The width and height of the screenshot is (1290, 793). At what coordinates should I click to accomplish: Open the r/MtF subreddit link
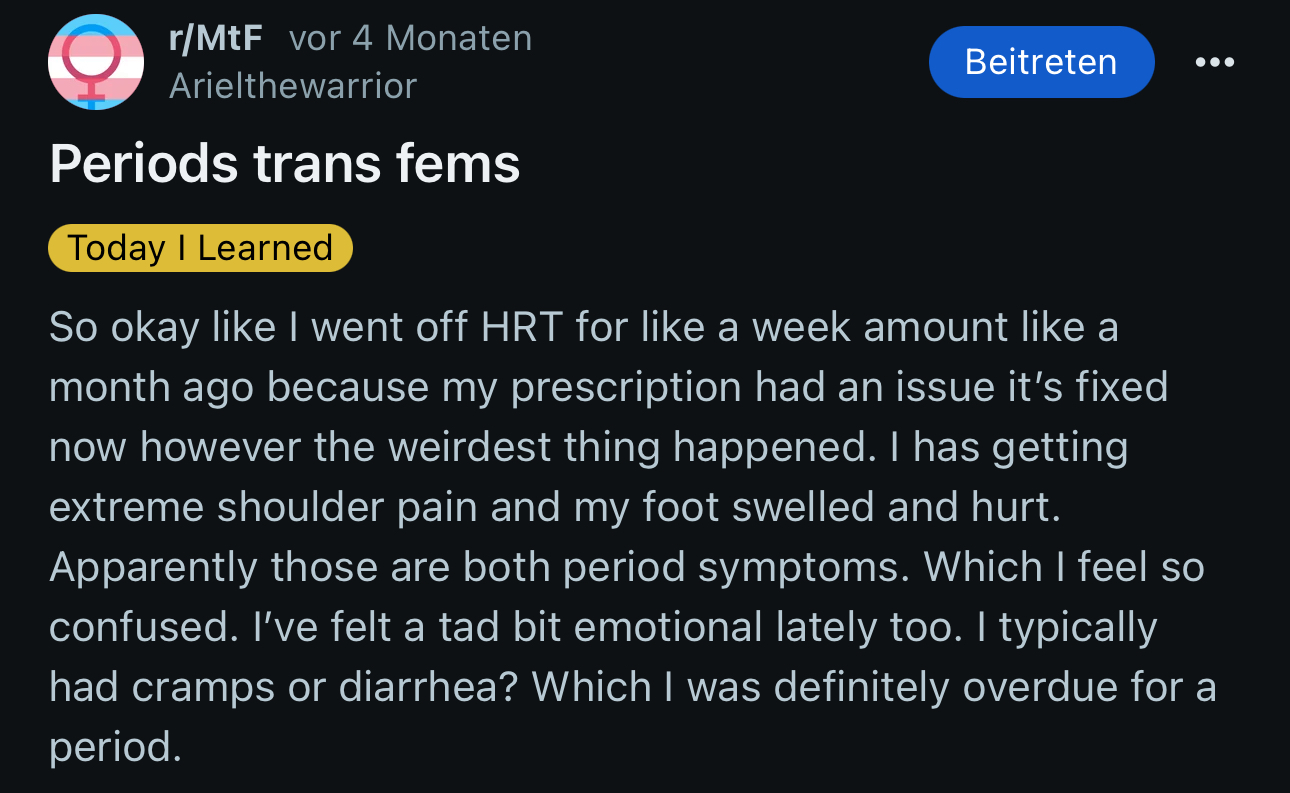click(x=216, y=38)
